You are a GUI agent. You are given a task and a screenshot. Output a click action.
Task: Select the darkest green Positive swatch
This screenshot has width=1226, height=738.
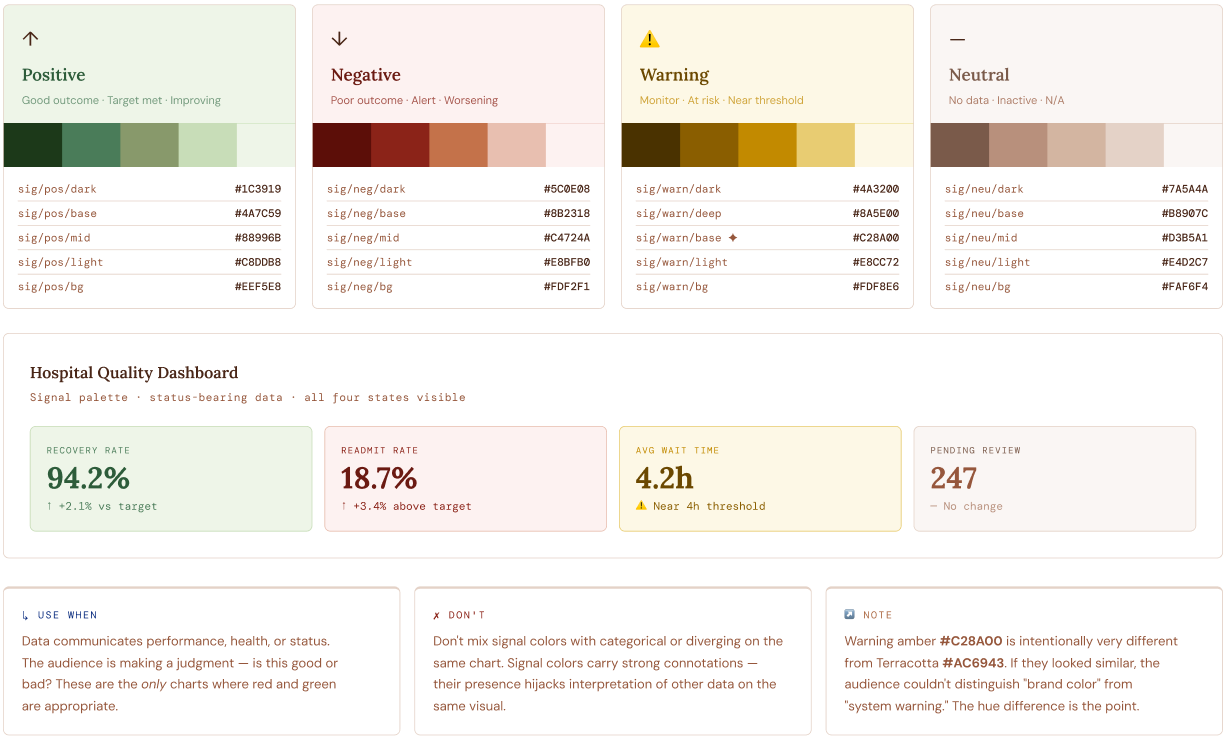[33, 145]
